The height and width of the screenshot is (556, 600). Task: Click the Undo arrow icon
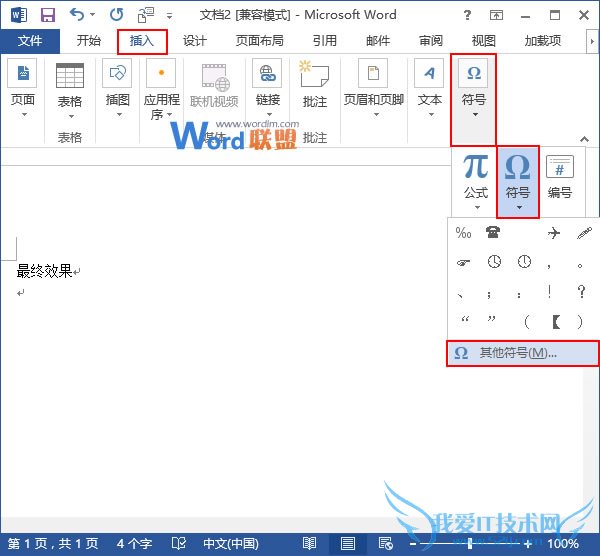[x=77, y=15]
